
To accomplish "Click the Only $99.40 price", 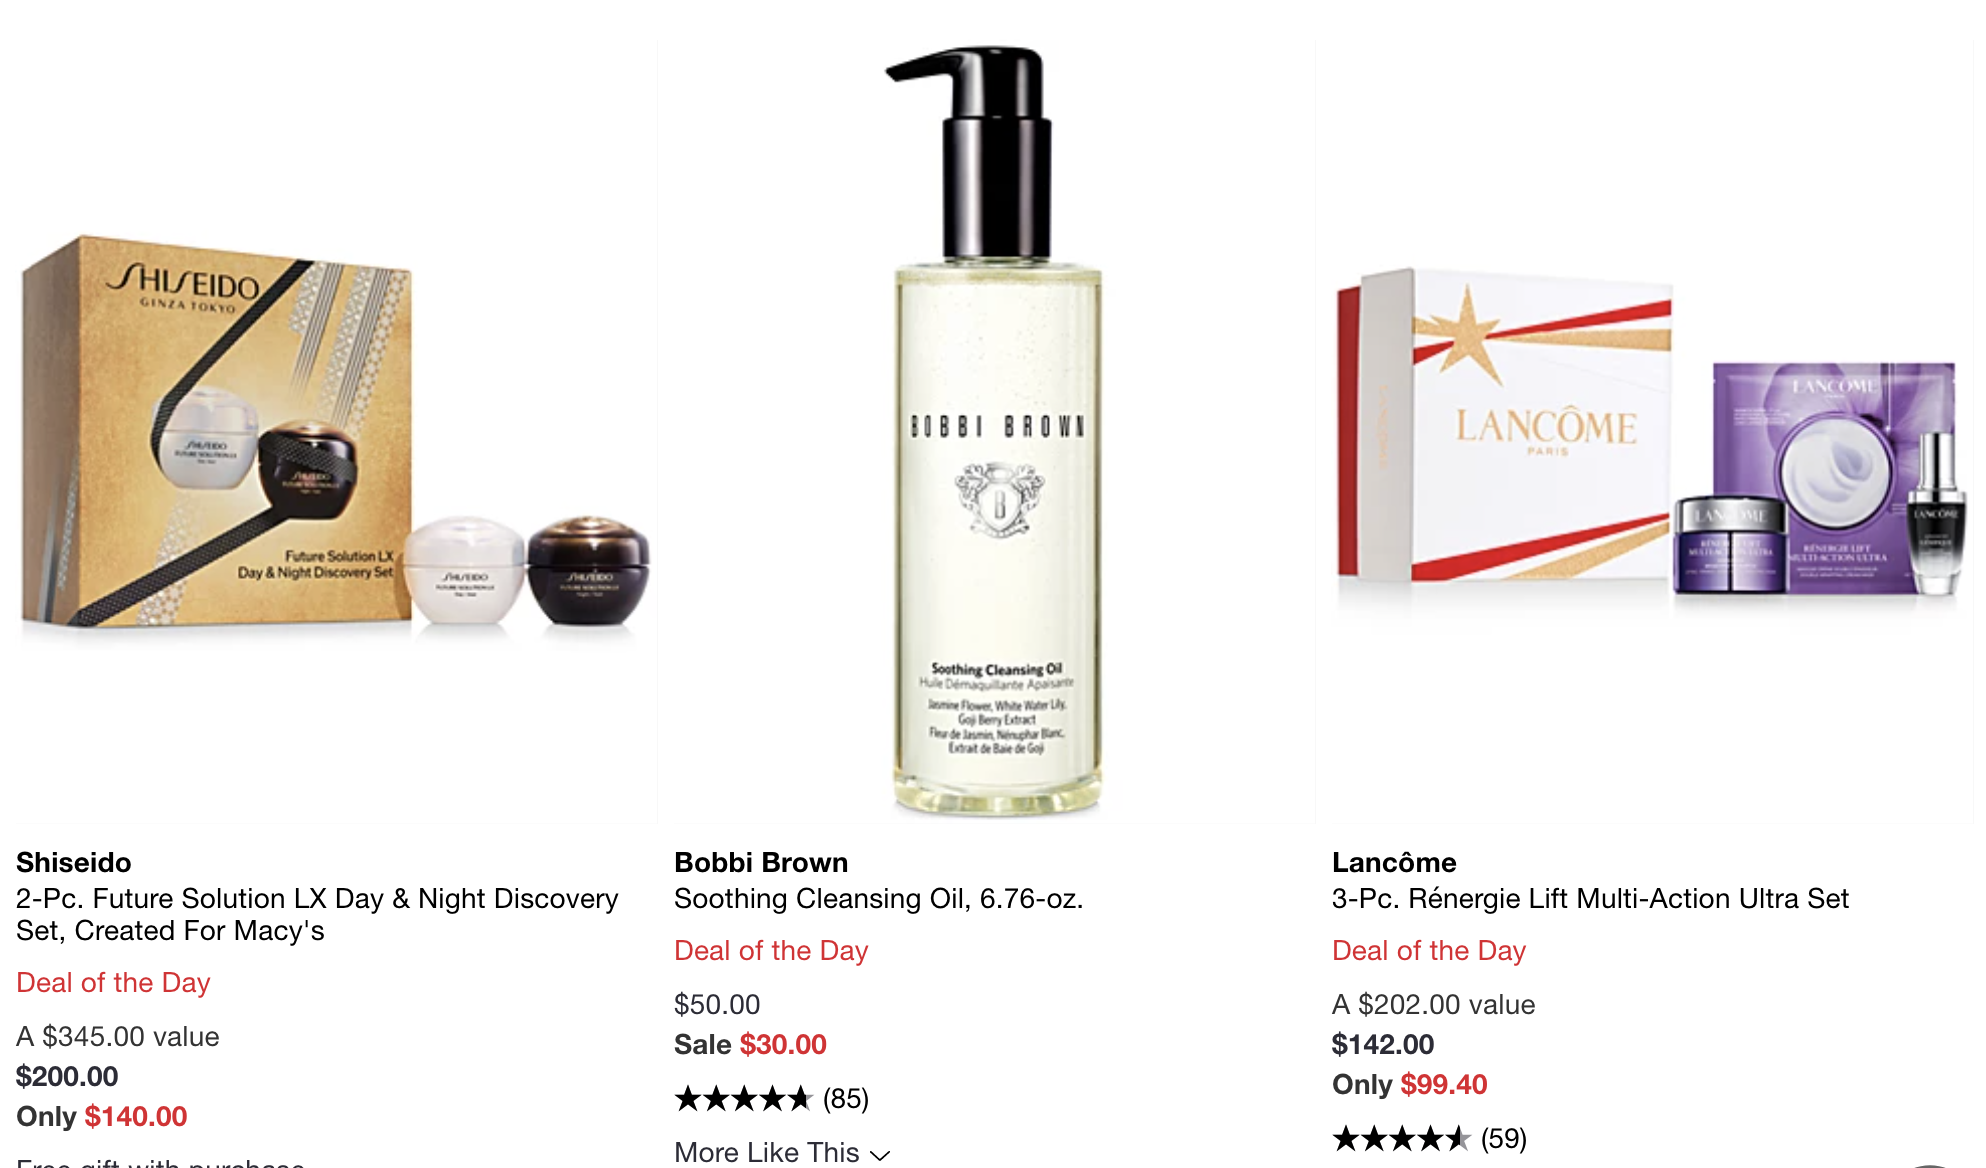I will pyautogui.click(x=1409, y=1084).
